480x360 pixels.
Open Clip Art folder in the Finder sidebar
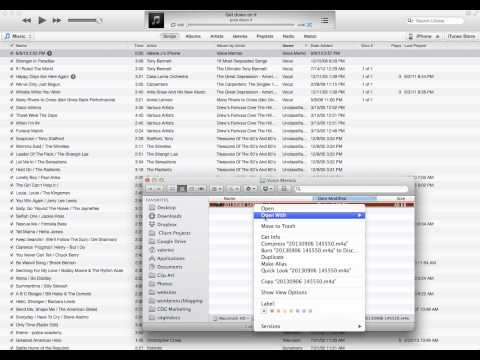[162, 275]
